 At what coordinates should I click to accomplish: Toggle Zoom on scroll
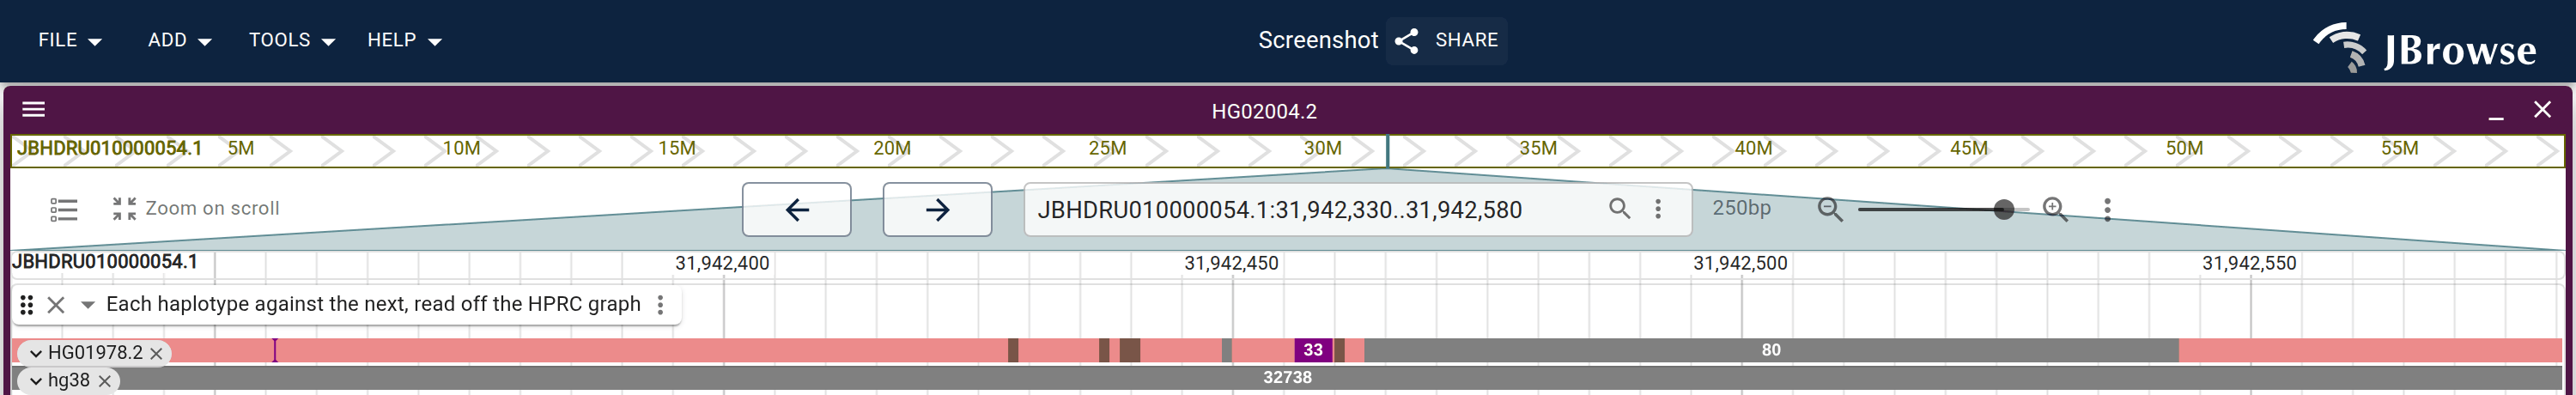[196, 208]
